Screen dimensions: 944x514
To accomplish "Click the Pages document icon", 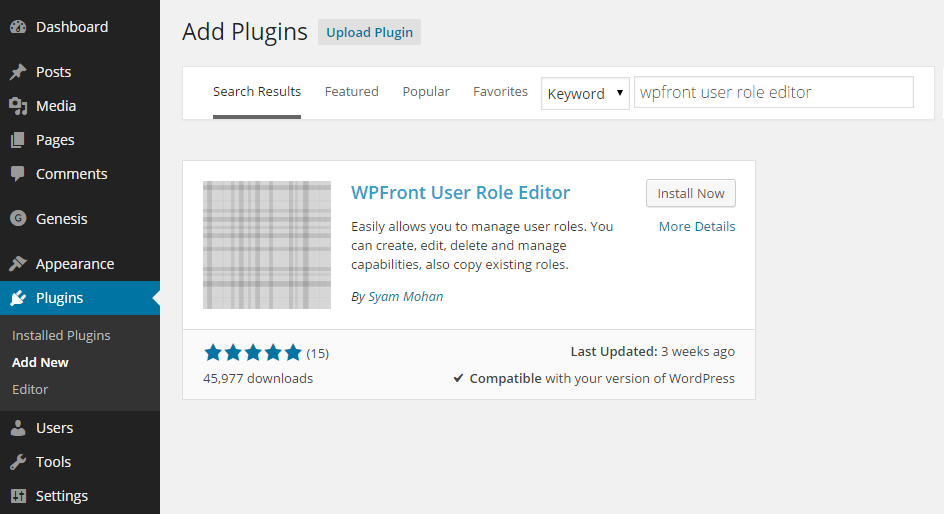I will click(18, 140).
